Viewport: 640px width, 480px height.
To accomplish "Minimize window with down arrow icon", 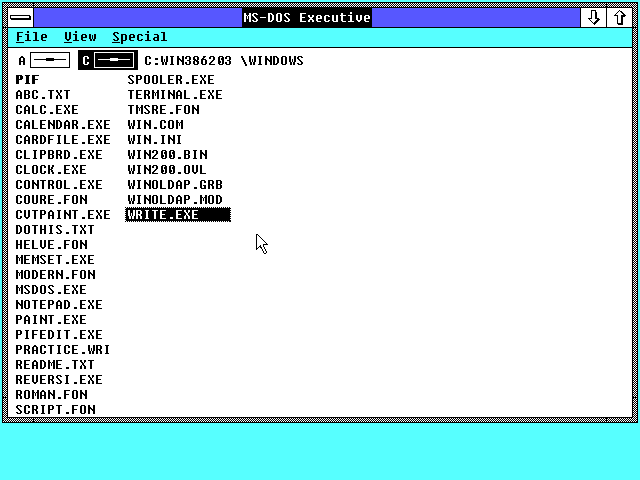I will pyautogui.click(x=593, y=18).
